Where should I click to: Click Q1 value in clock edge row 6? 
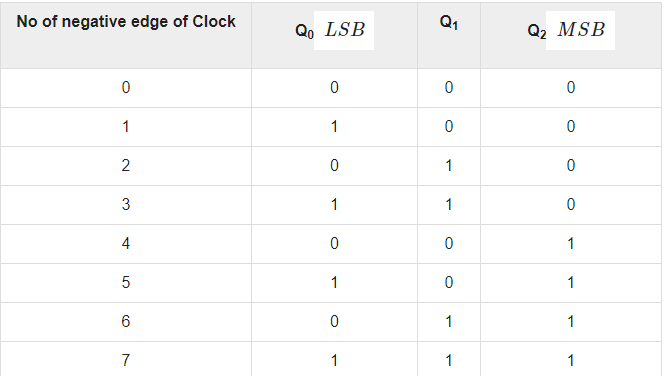click(449, 321)
